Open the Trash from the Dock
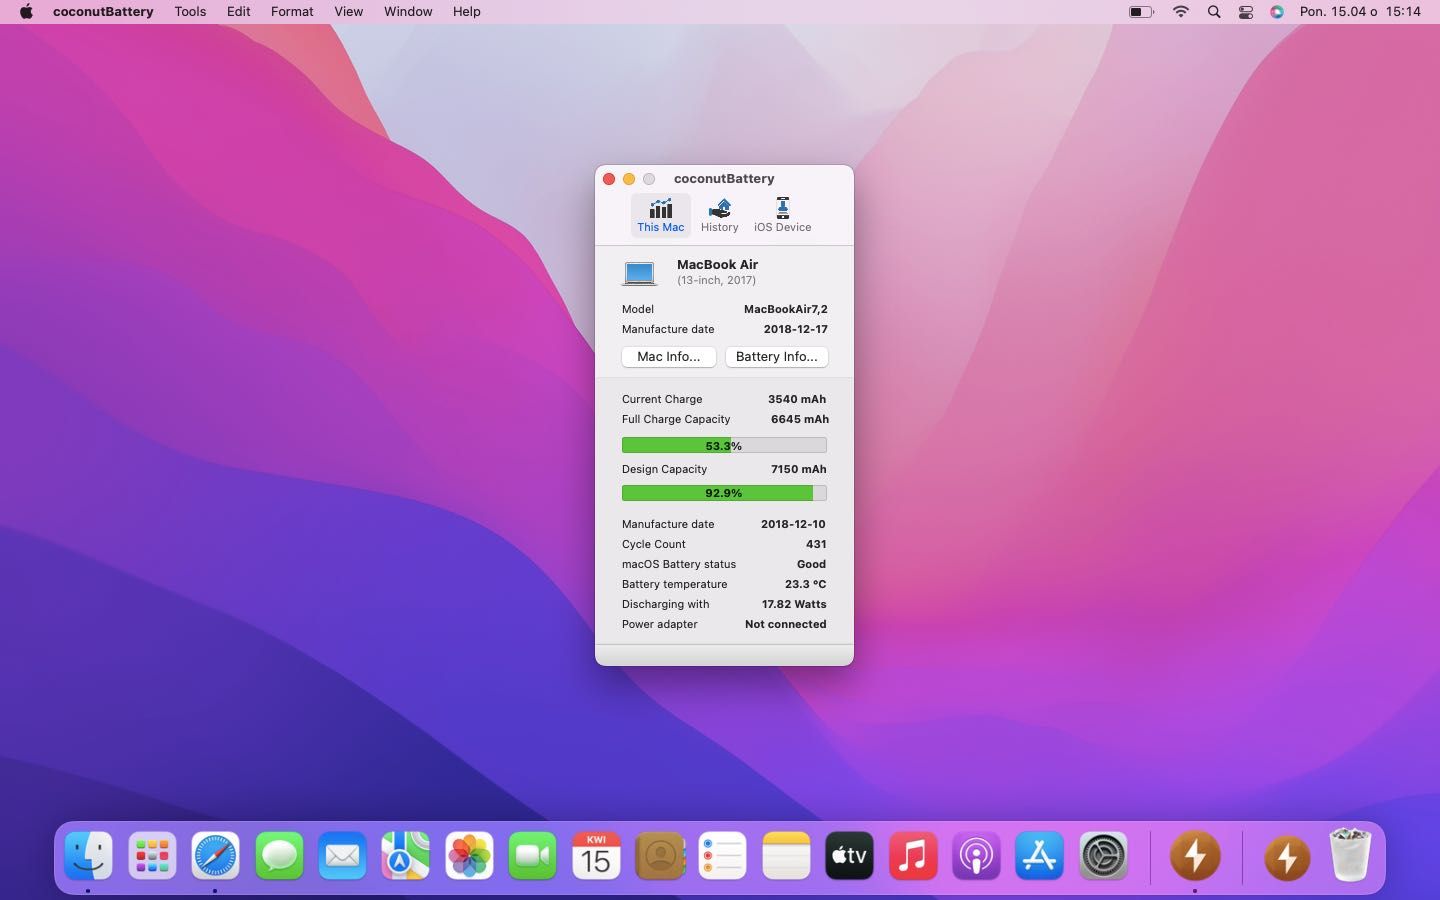 pyautogui.click(x=1350, y=855)
